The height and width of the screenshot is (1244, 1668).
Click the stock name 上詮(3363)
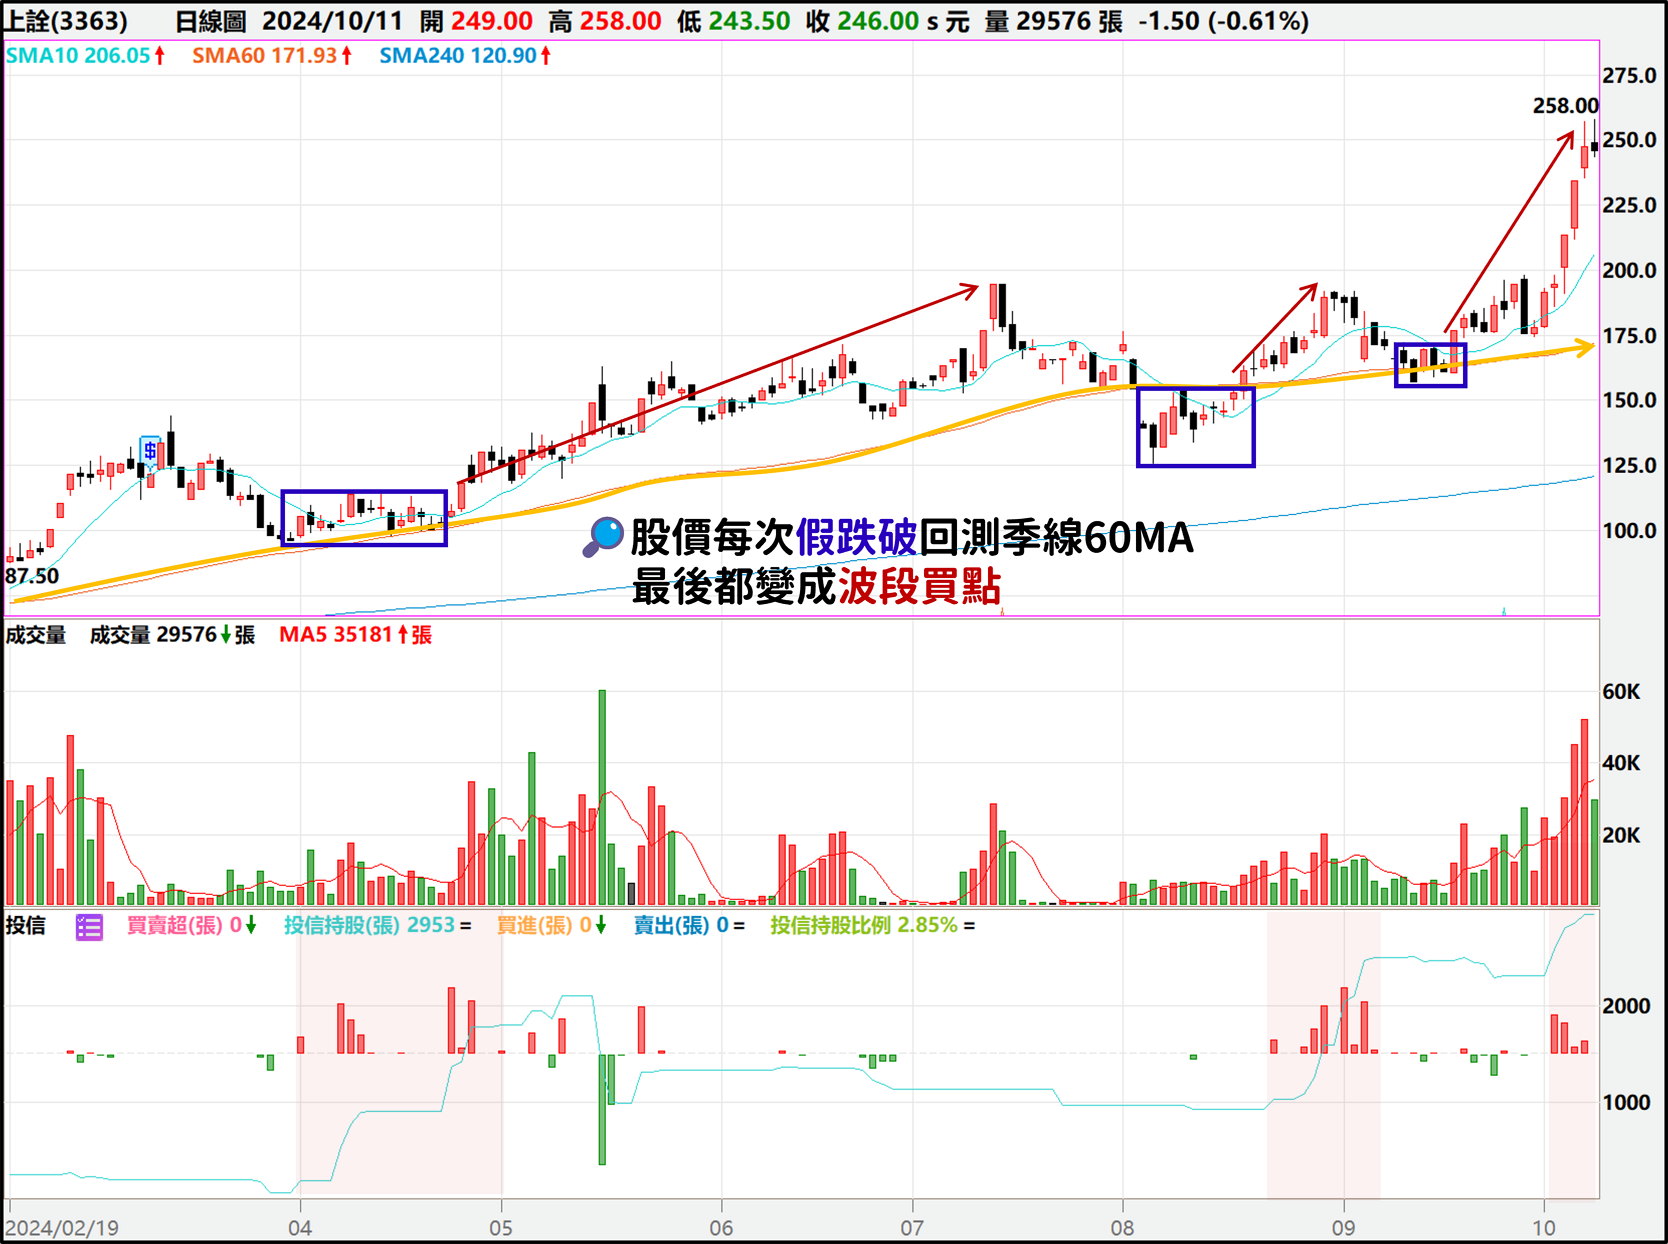point(67,21)
